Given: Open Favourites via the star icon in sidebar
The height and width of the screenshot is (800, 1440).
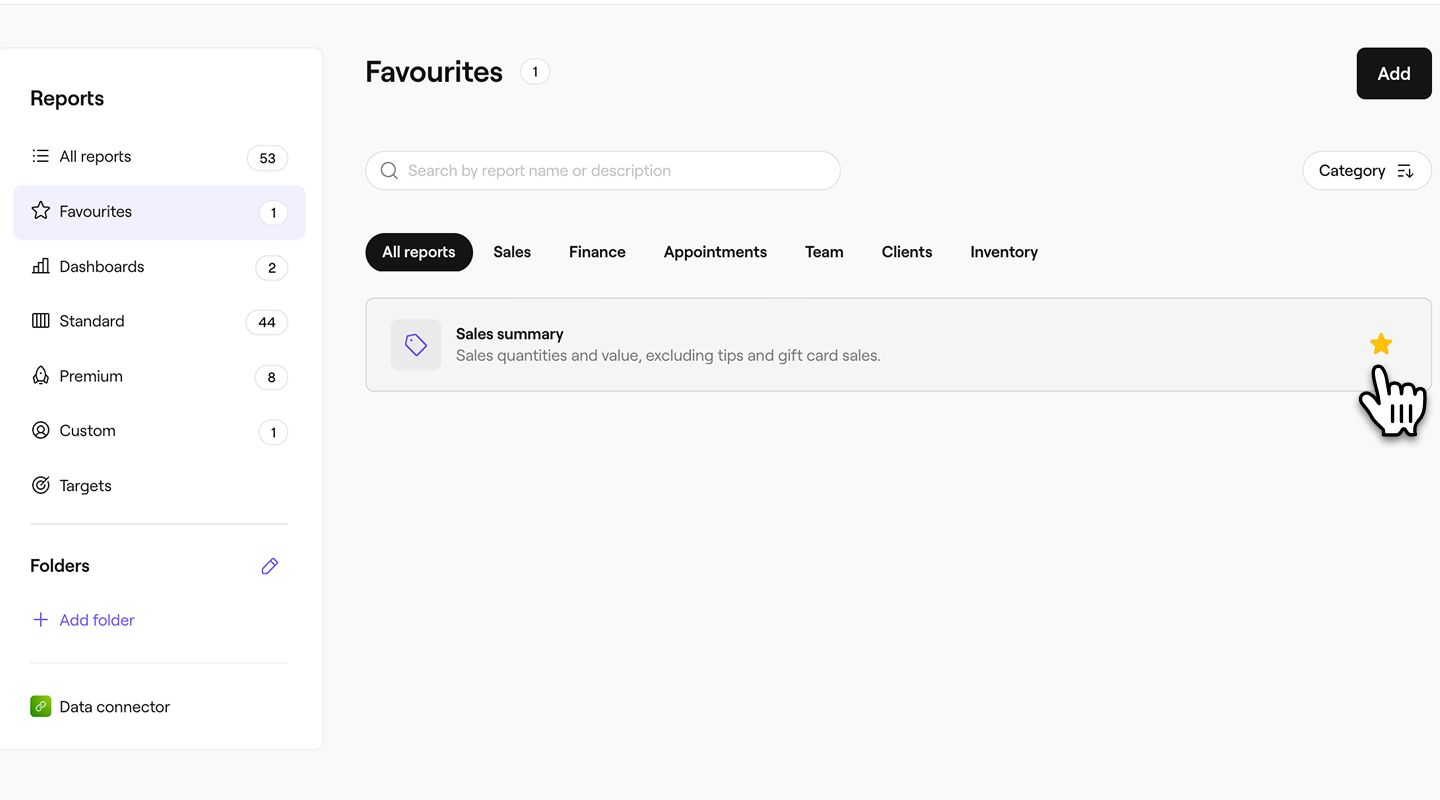Looking at the screenshot, I should coord(40,211).
